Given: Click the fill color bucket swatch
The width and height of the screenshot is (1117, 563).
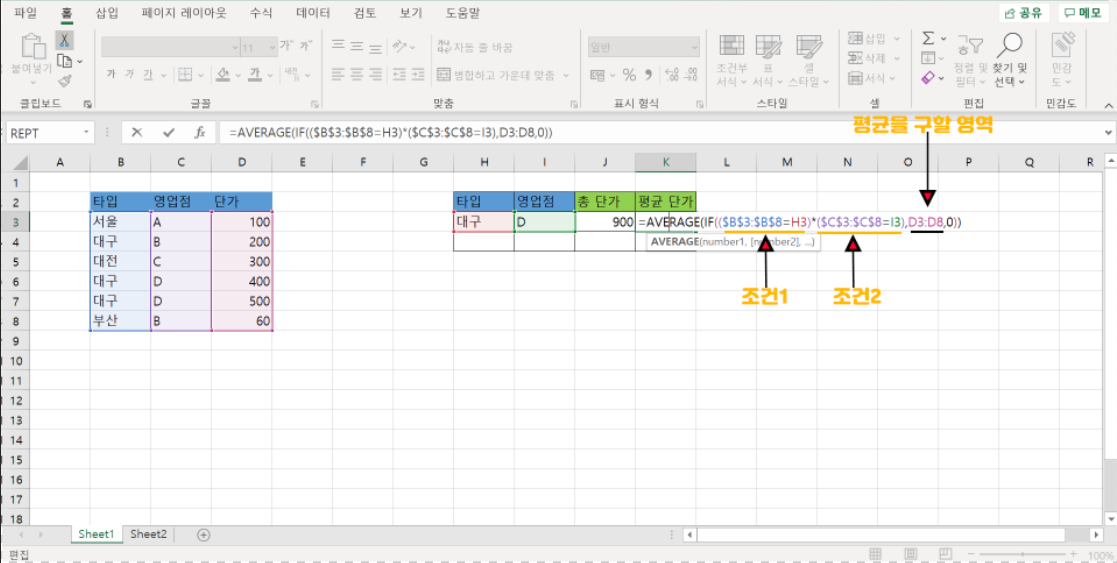Looking at the screenshot, I should click(x=223, y=73).
